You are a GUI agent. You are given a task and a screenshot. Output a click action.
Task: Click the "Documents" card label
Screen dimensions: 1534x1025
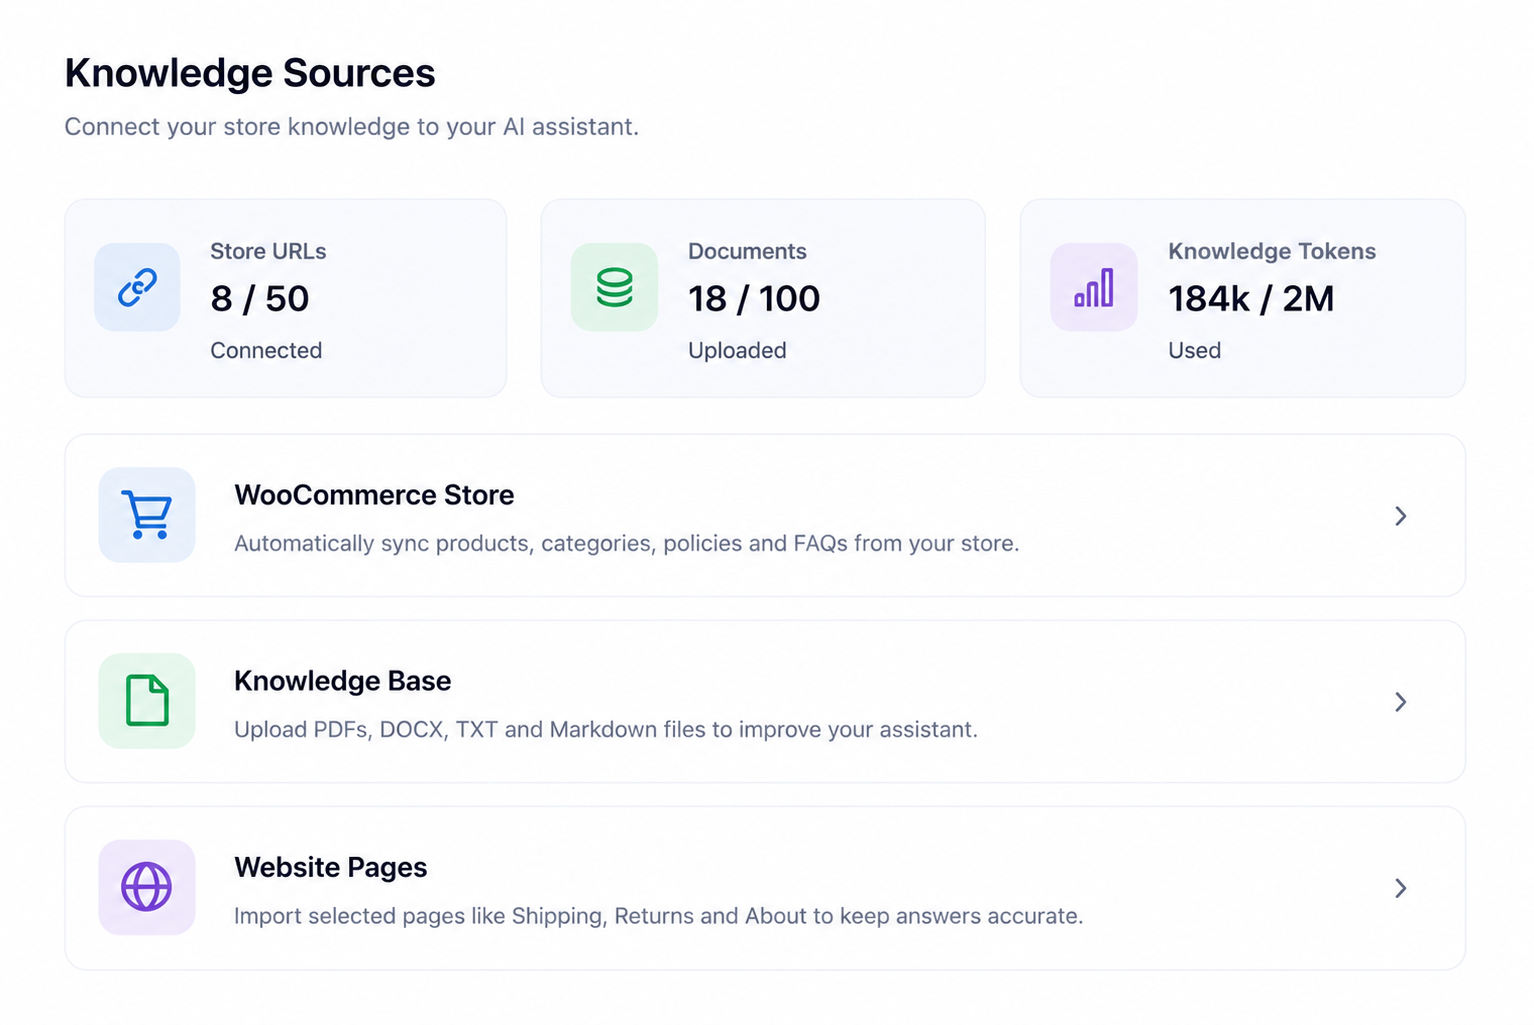click(747, 251)
